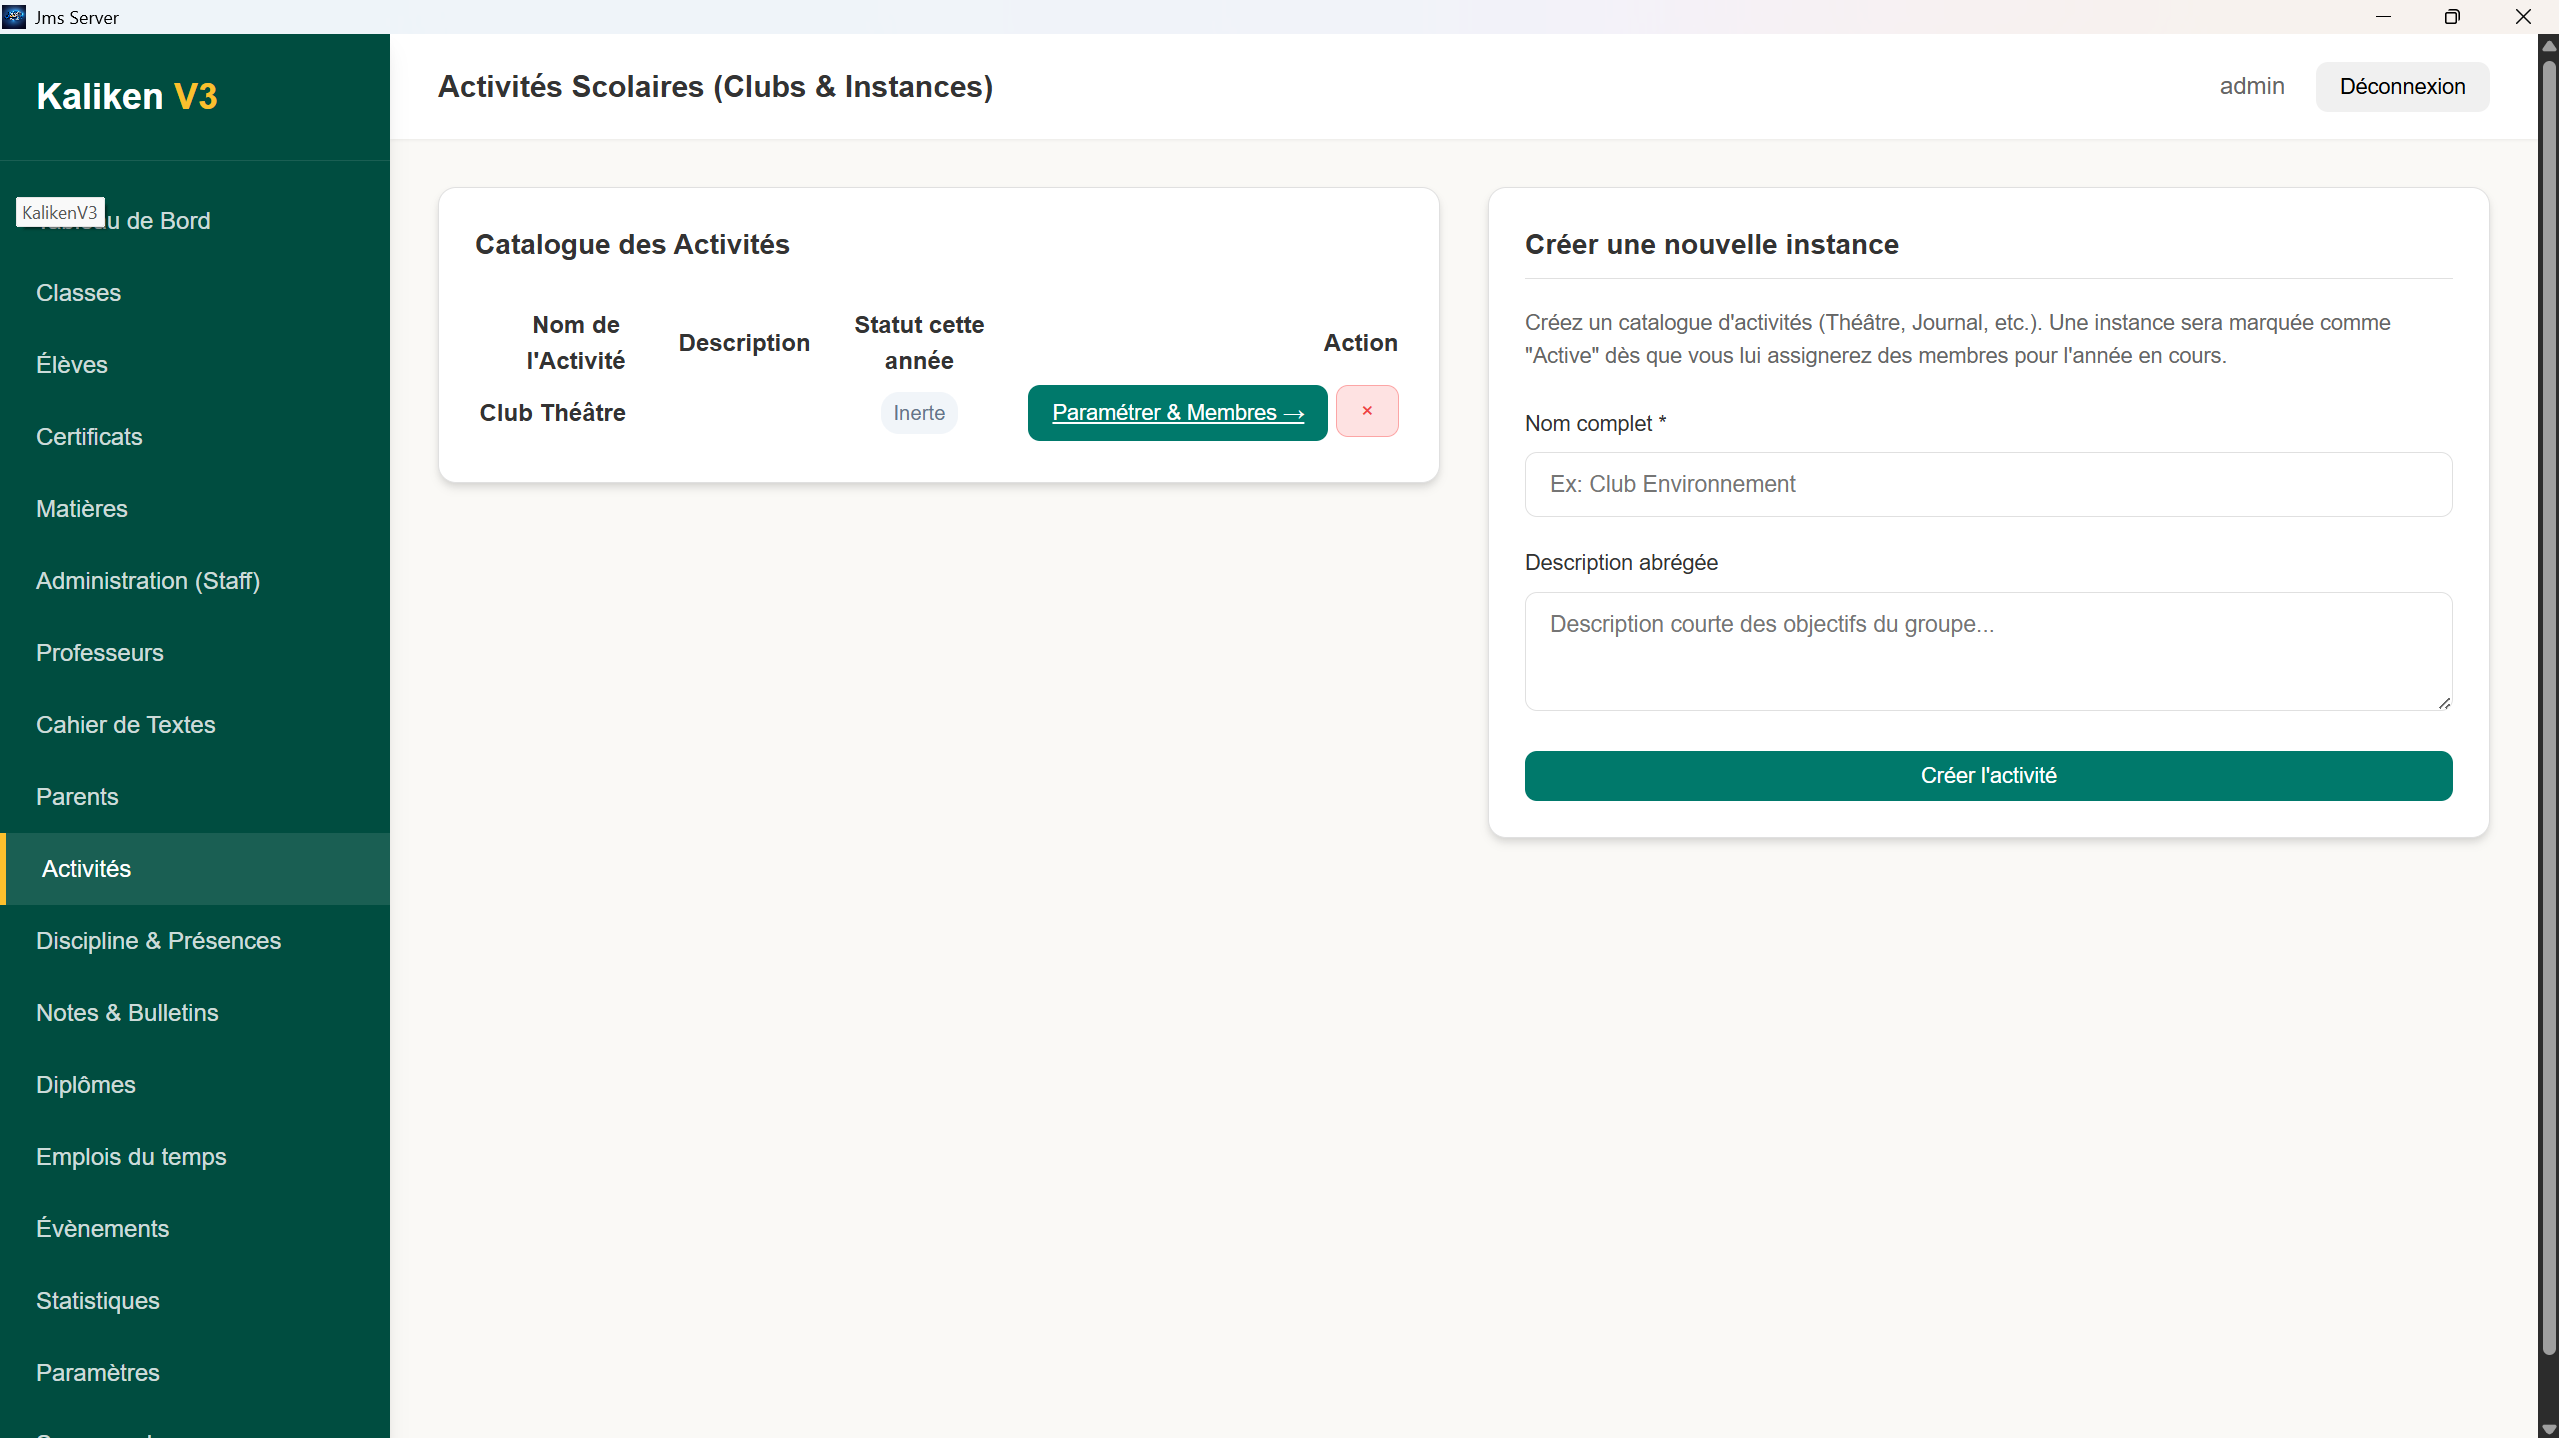Viewport: 2559px width, 1438px height.
Task: Delete Club Théâtre with red X button
Action: click(x=1366, y=411)
